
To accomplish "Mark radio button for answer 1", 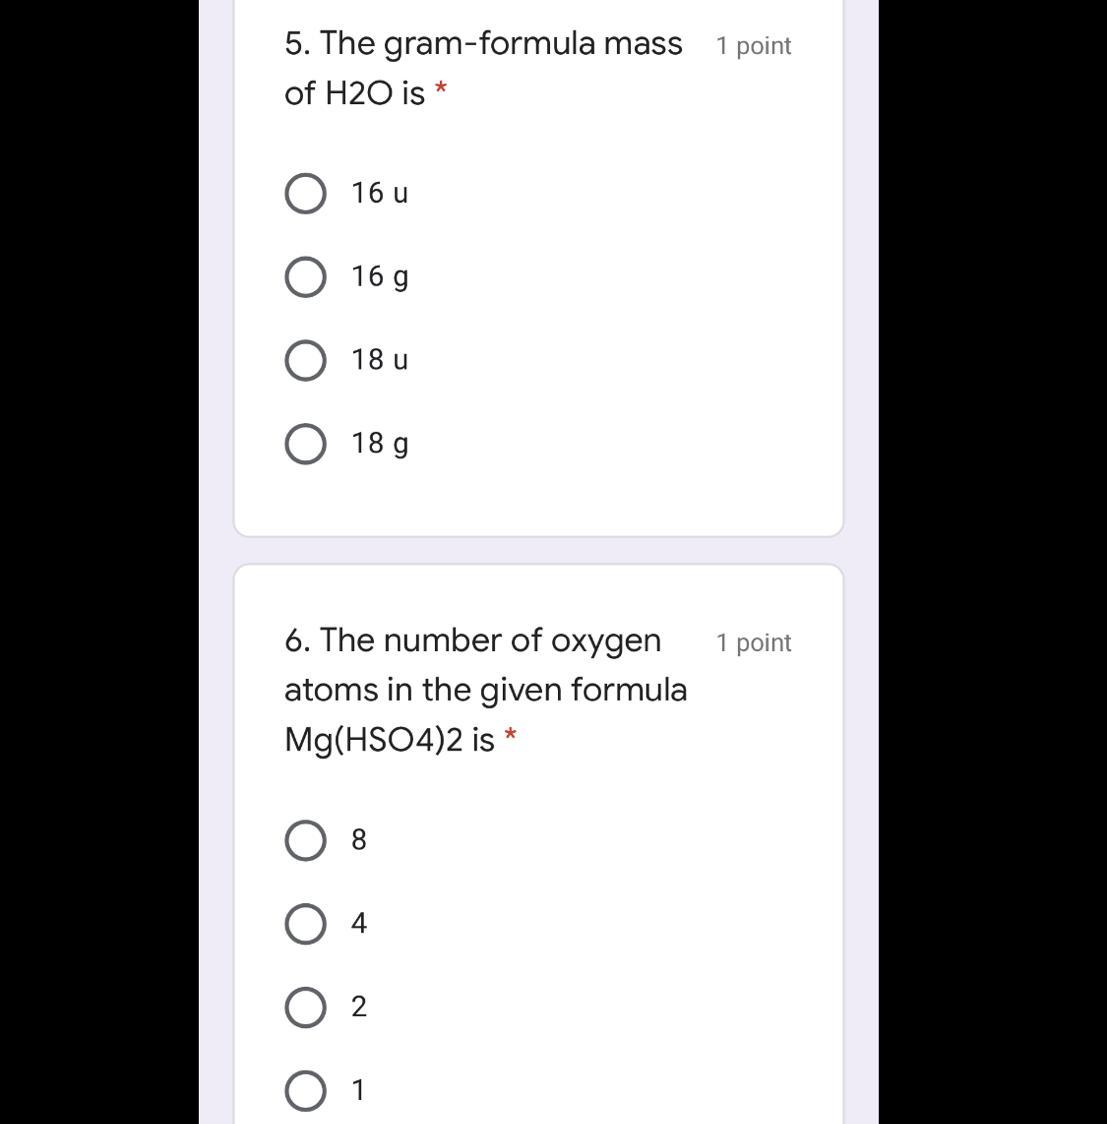I will tap(305, 1091).
